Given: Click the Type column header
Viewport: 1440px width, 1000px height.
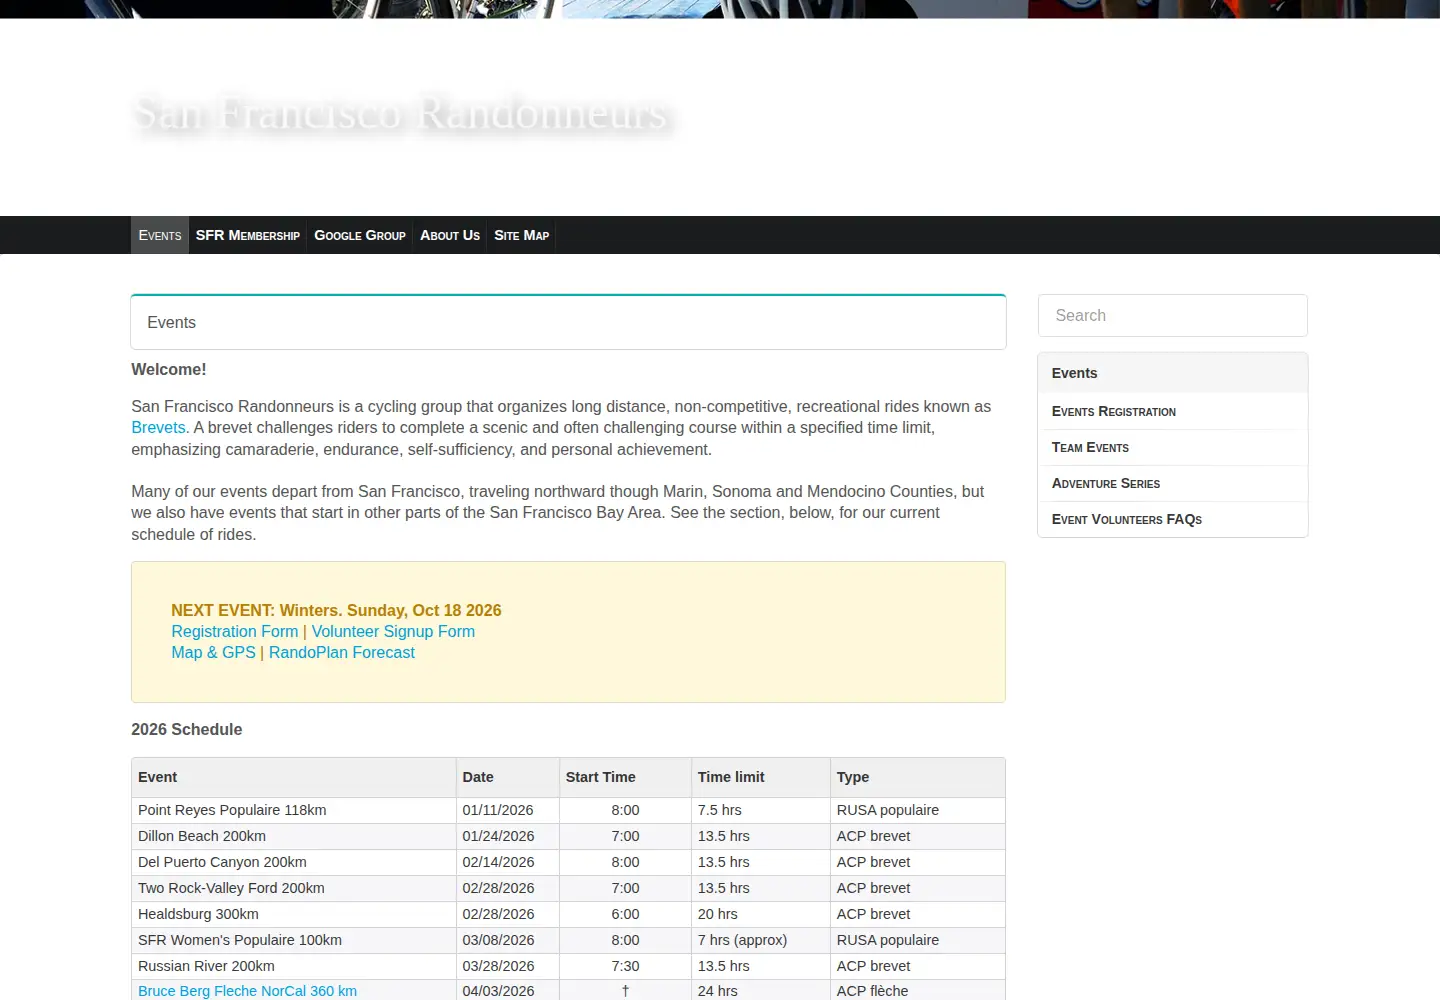Looking at the screenshot, I should 917,777.
